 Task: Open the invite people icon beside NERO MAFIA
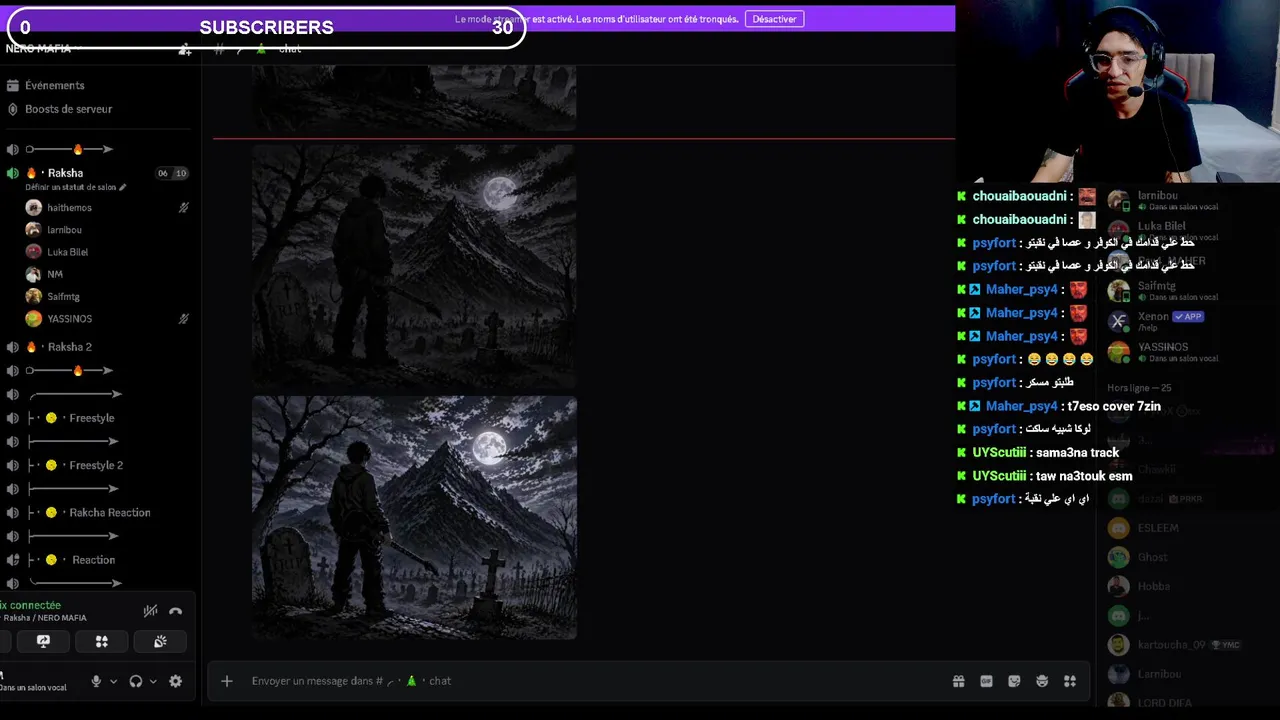click(x=185, y=50)
